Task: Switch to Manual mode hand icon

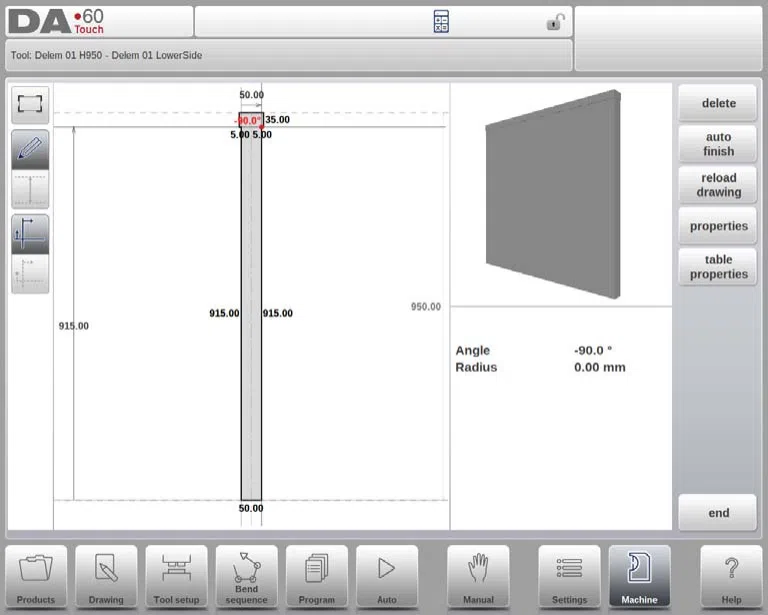Action: click(478, 576)
